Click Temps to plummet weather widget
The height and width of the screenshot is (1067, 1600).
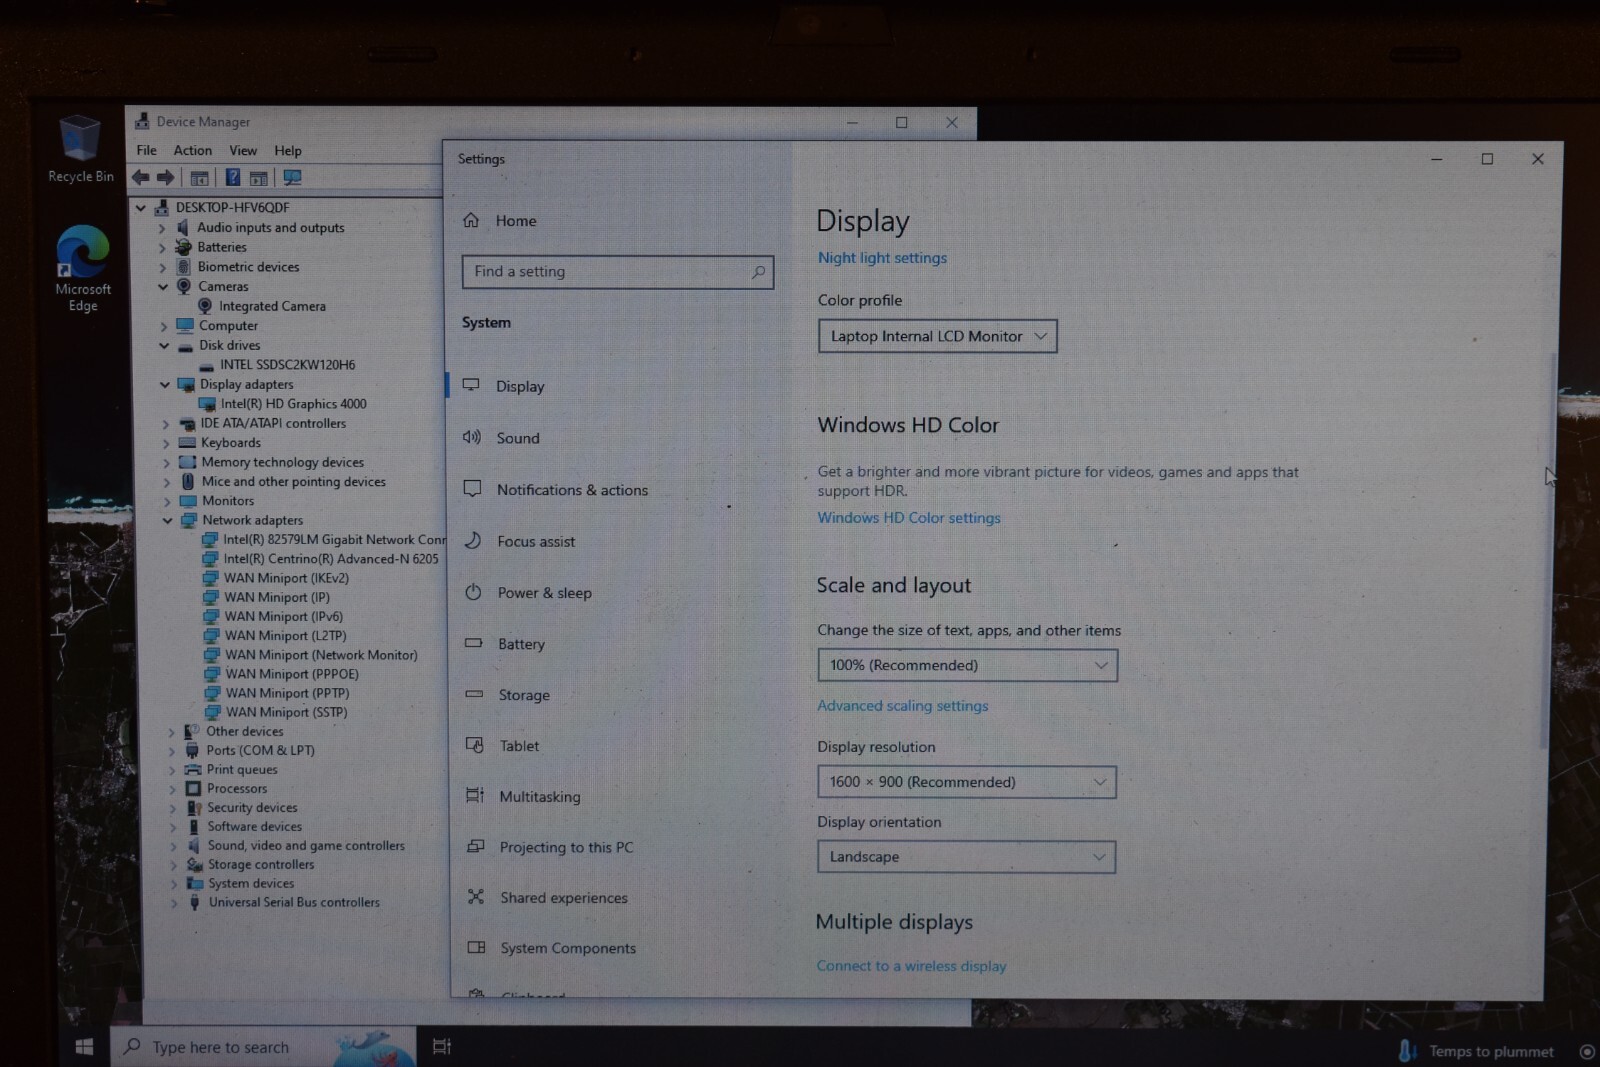(1478, 1051)
